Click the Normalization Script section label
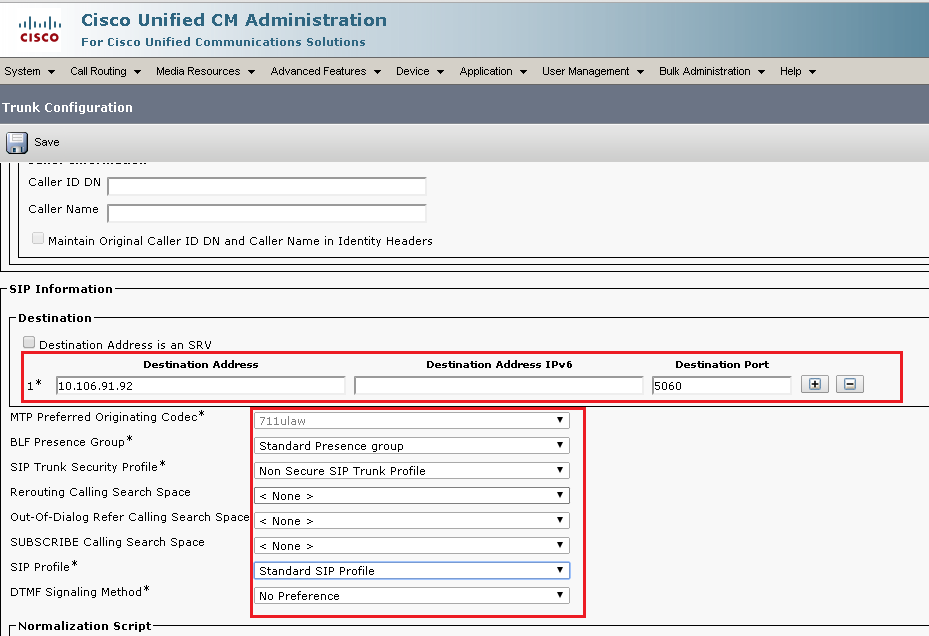The image size is (929, 636). pos(85,626)
